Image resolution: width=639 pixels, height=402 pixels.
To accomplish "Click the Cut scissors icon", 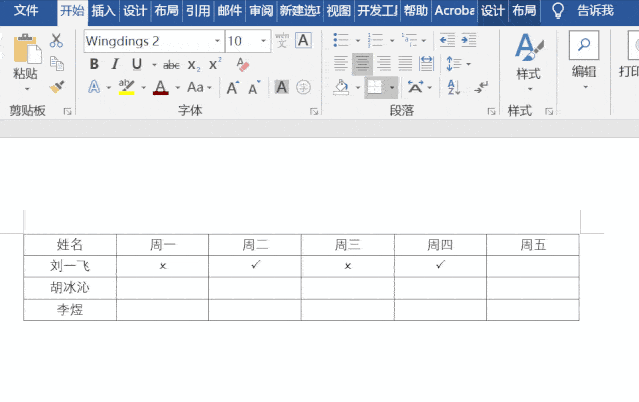I will 56,41.
